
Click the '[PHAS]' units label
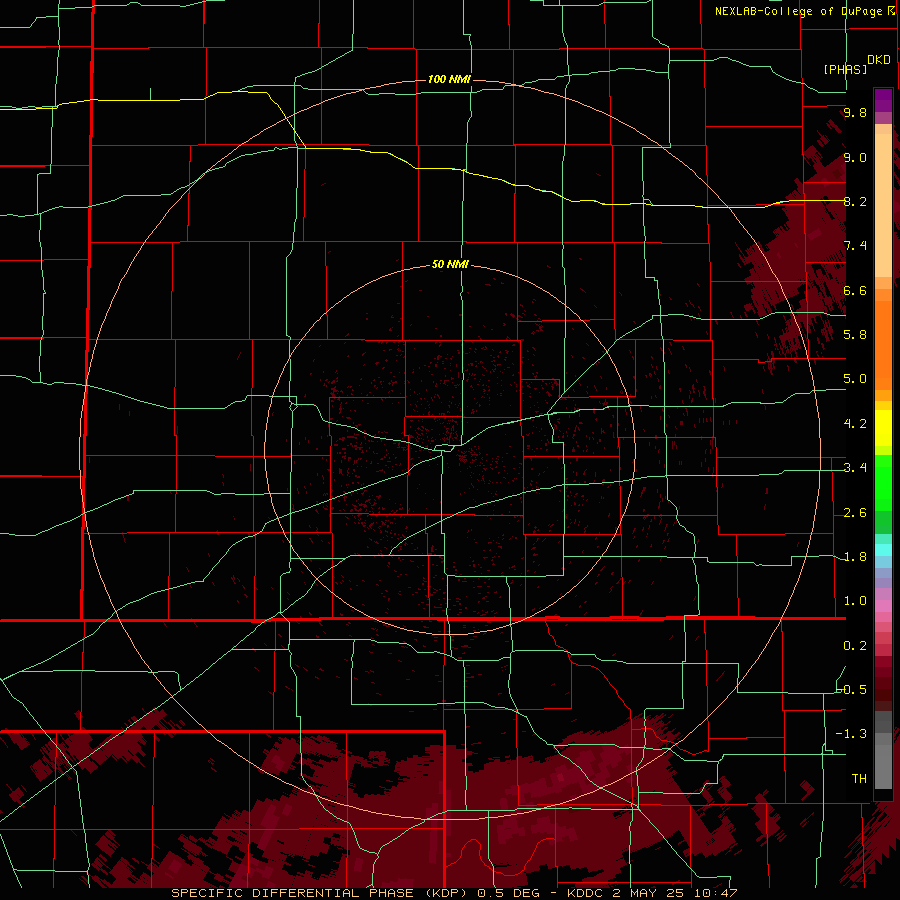(x=845, y=69)
